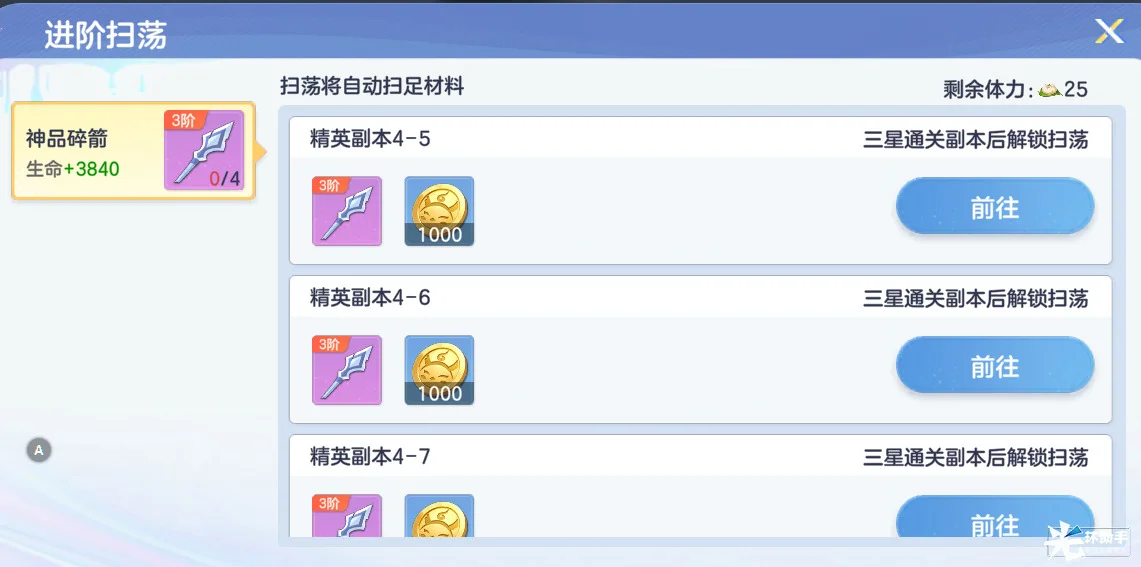Click the 精英副本4-6 stage title

(370, 298)
